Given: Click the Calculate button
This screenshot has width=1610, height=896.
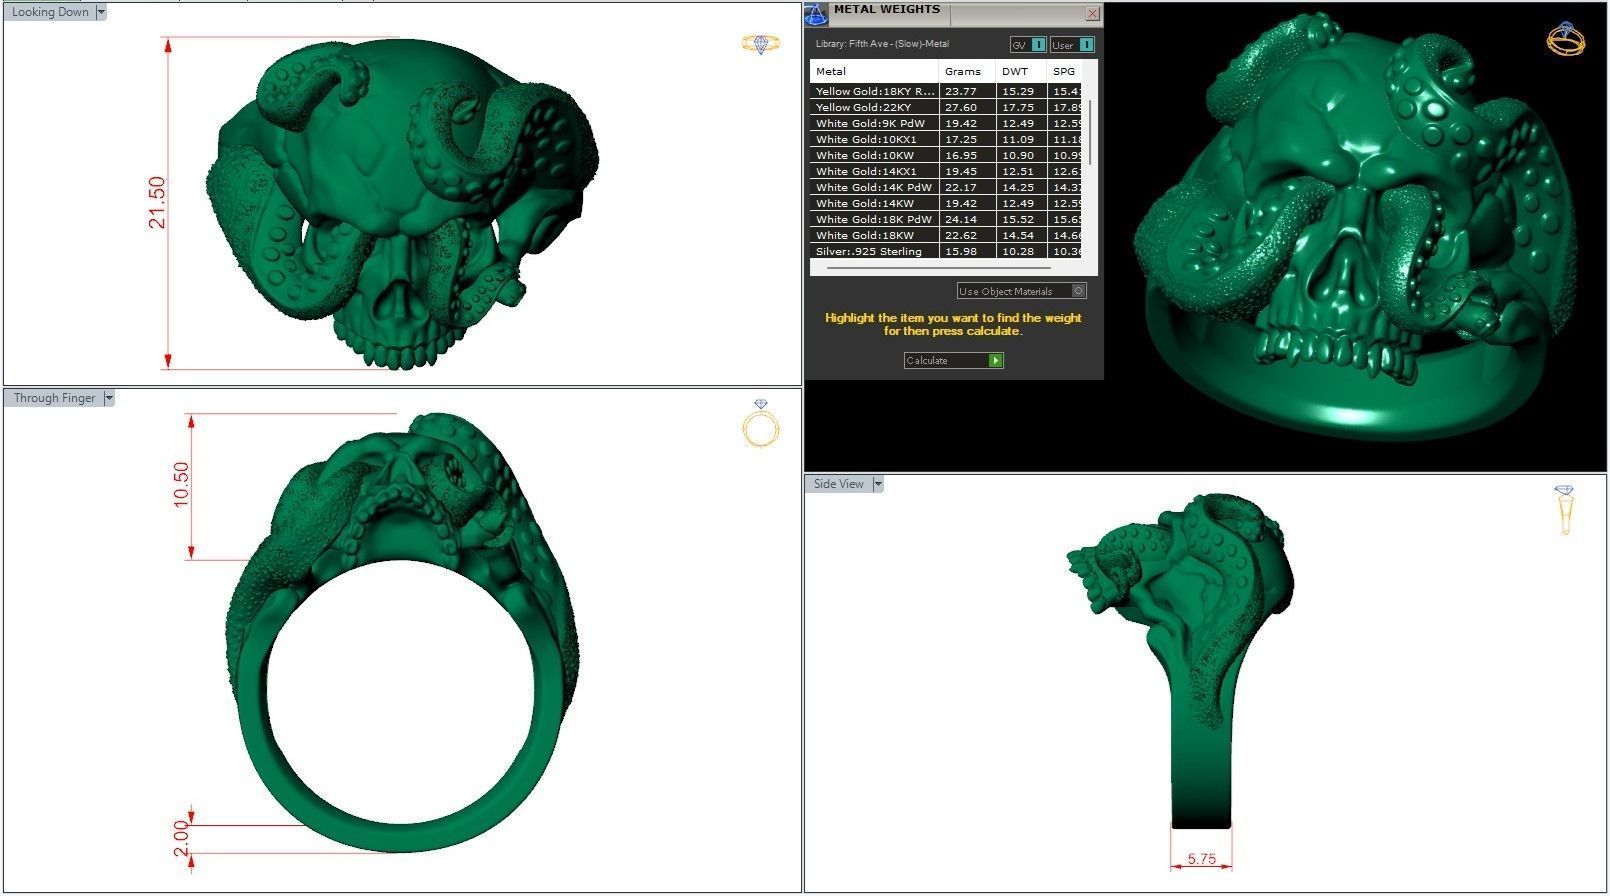Looking at the screenshot, I should coord(953,360).
